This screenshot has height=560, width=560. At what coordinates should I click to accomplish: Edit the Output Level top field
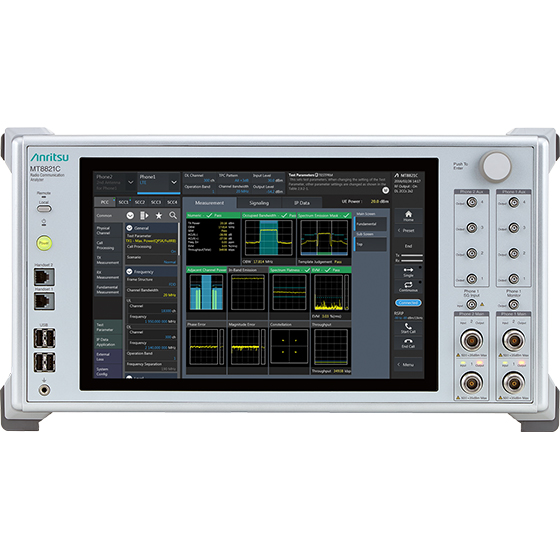(268, 189)
